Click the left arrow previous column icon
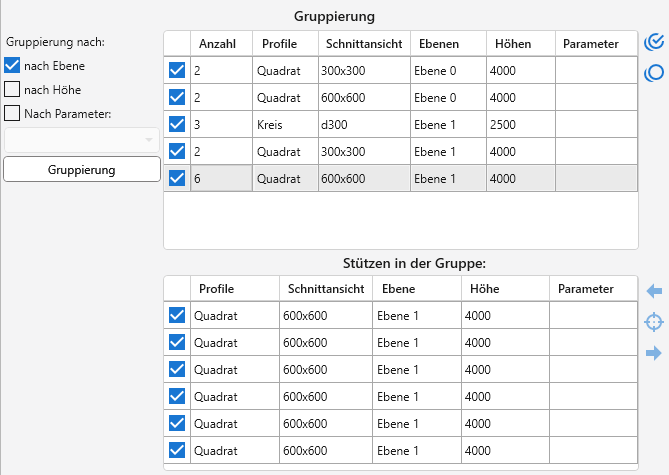Screen dimensions: 669x475 [x=655, y=291]
